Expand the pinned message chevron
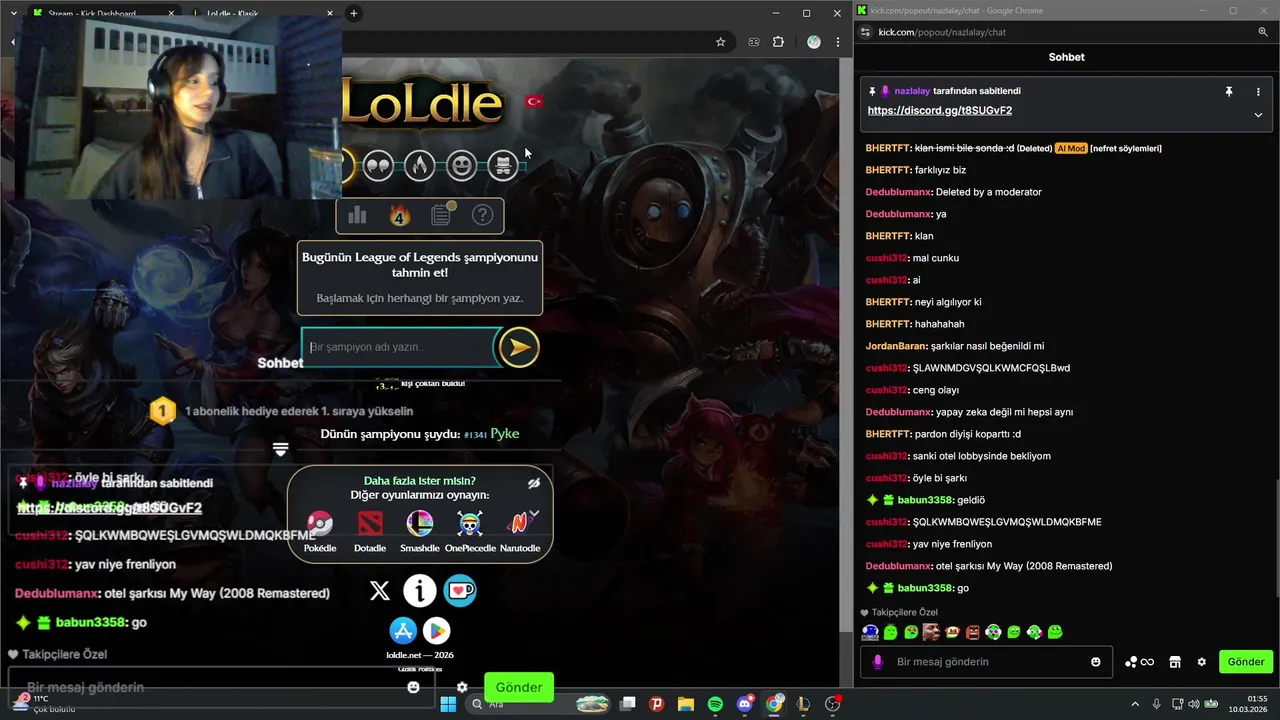The width and height of the screenshot is (1280, 720). pyautogui.click(x=1258, y=115)
